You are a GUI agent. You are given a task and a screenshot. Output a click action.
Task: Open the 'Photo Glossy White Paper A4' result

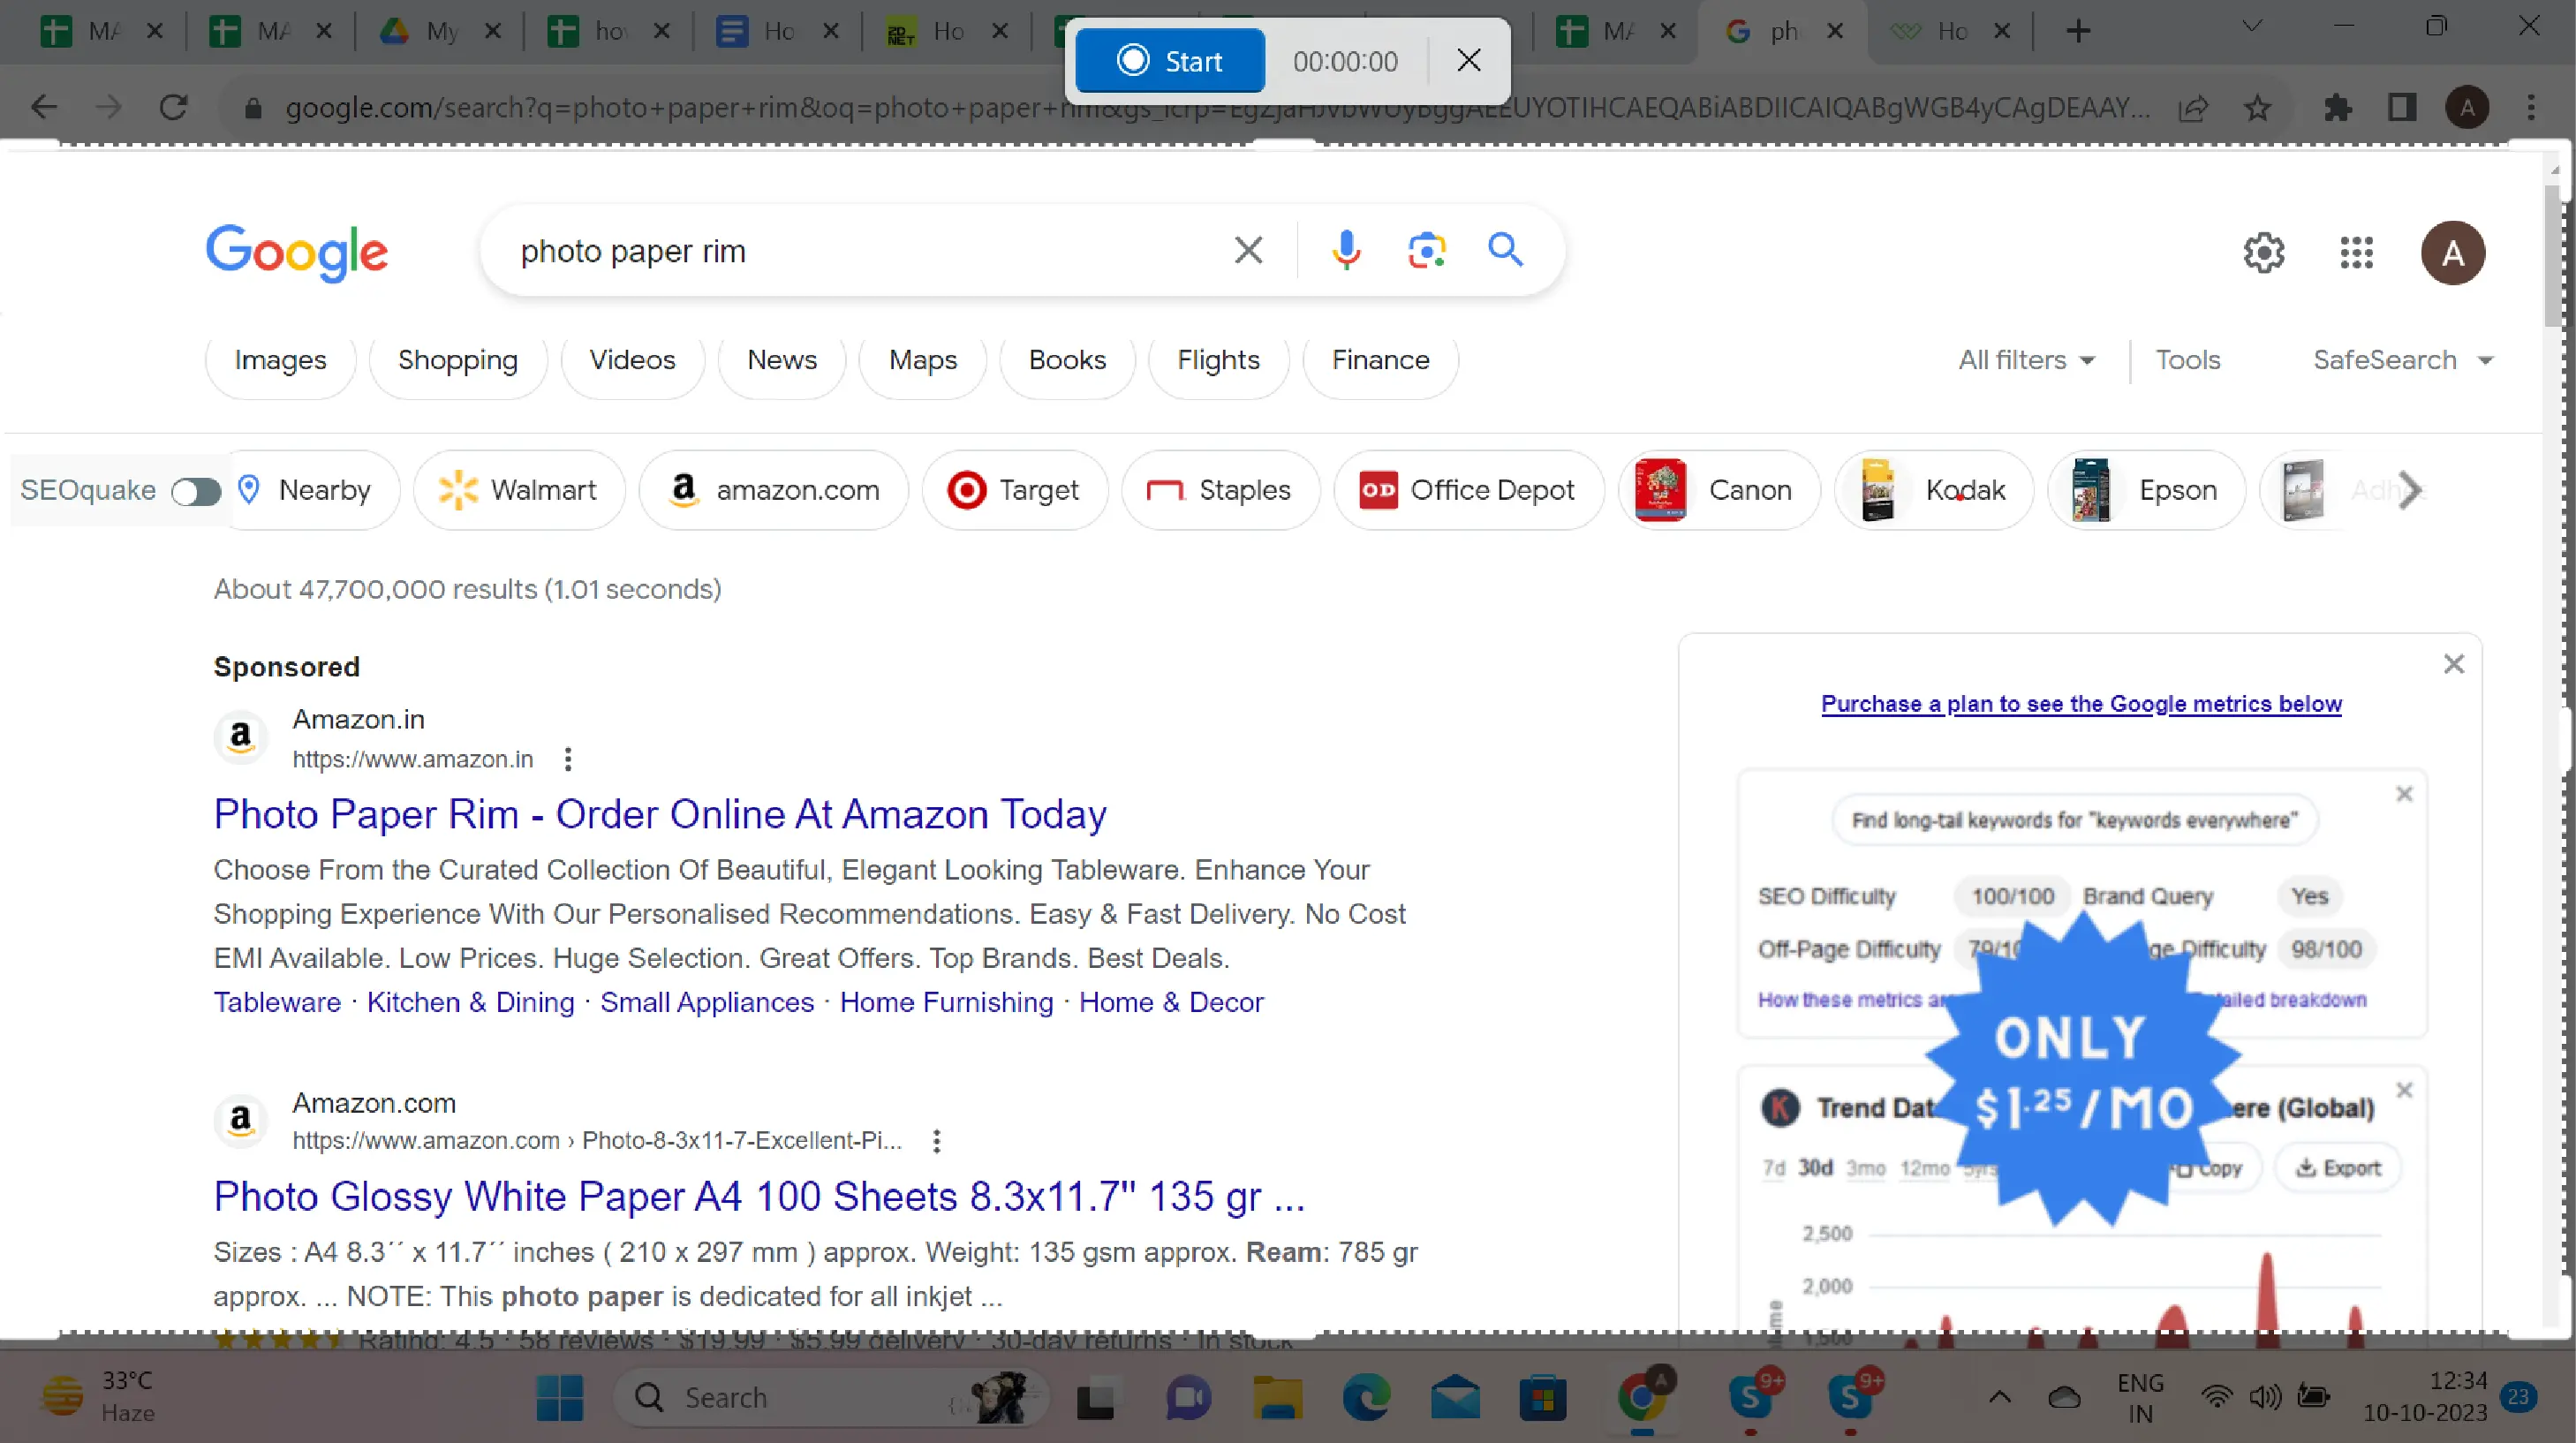pos(760,1196)
